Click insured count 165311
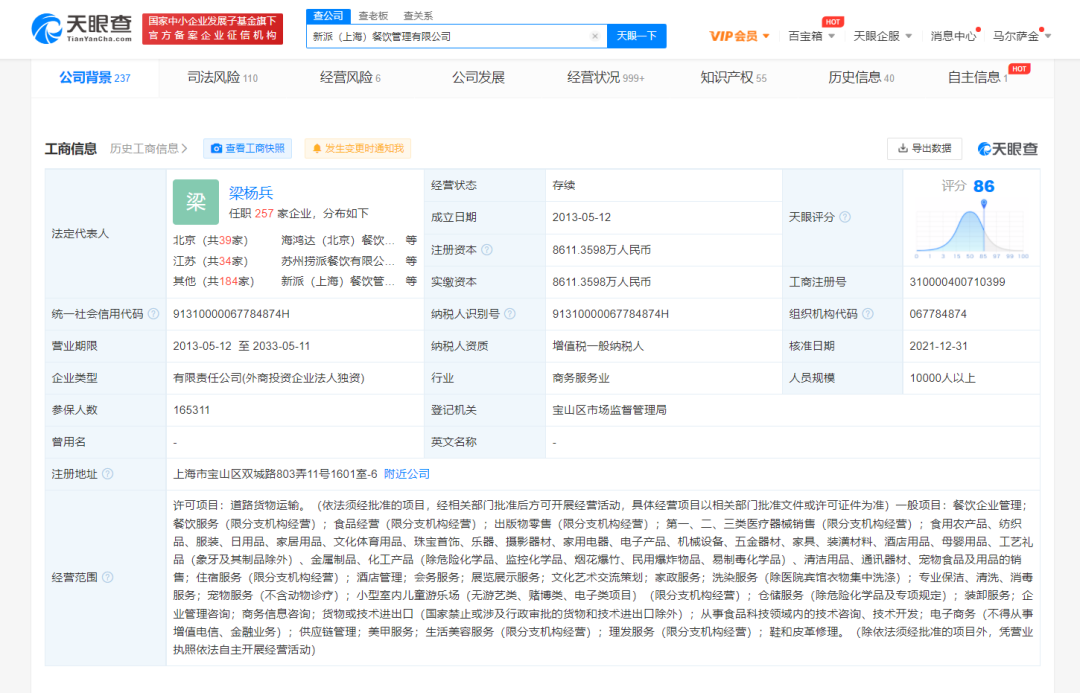This screenshot has height=693, width=1080. (191, 410)
